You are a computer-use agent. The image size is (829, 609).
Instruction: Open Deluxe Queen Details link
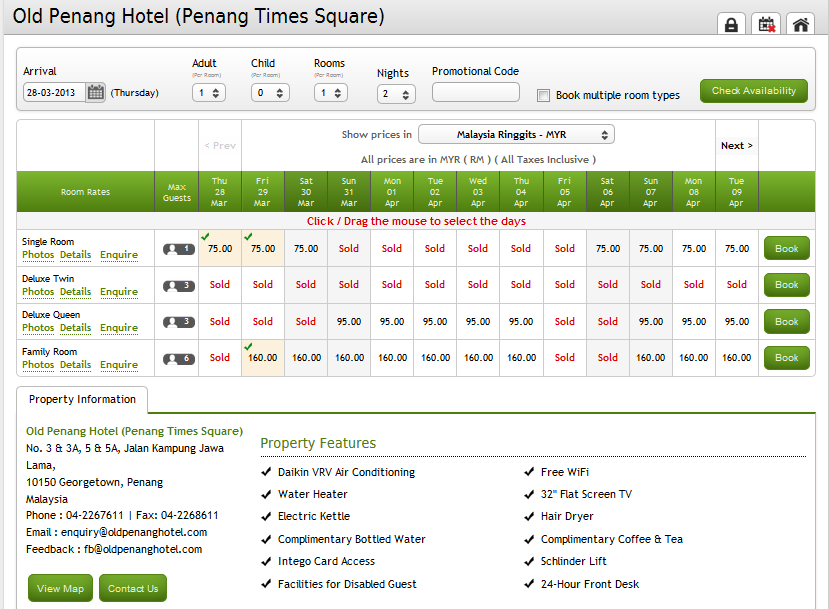[75, 328]
